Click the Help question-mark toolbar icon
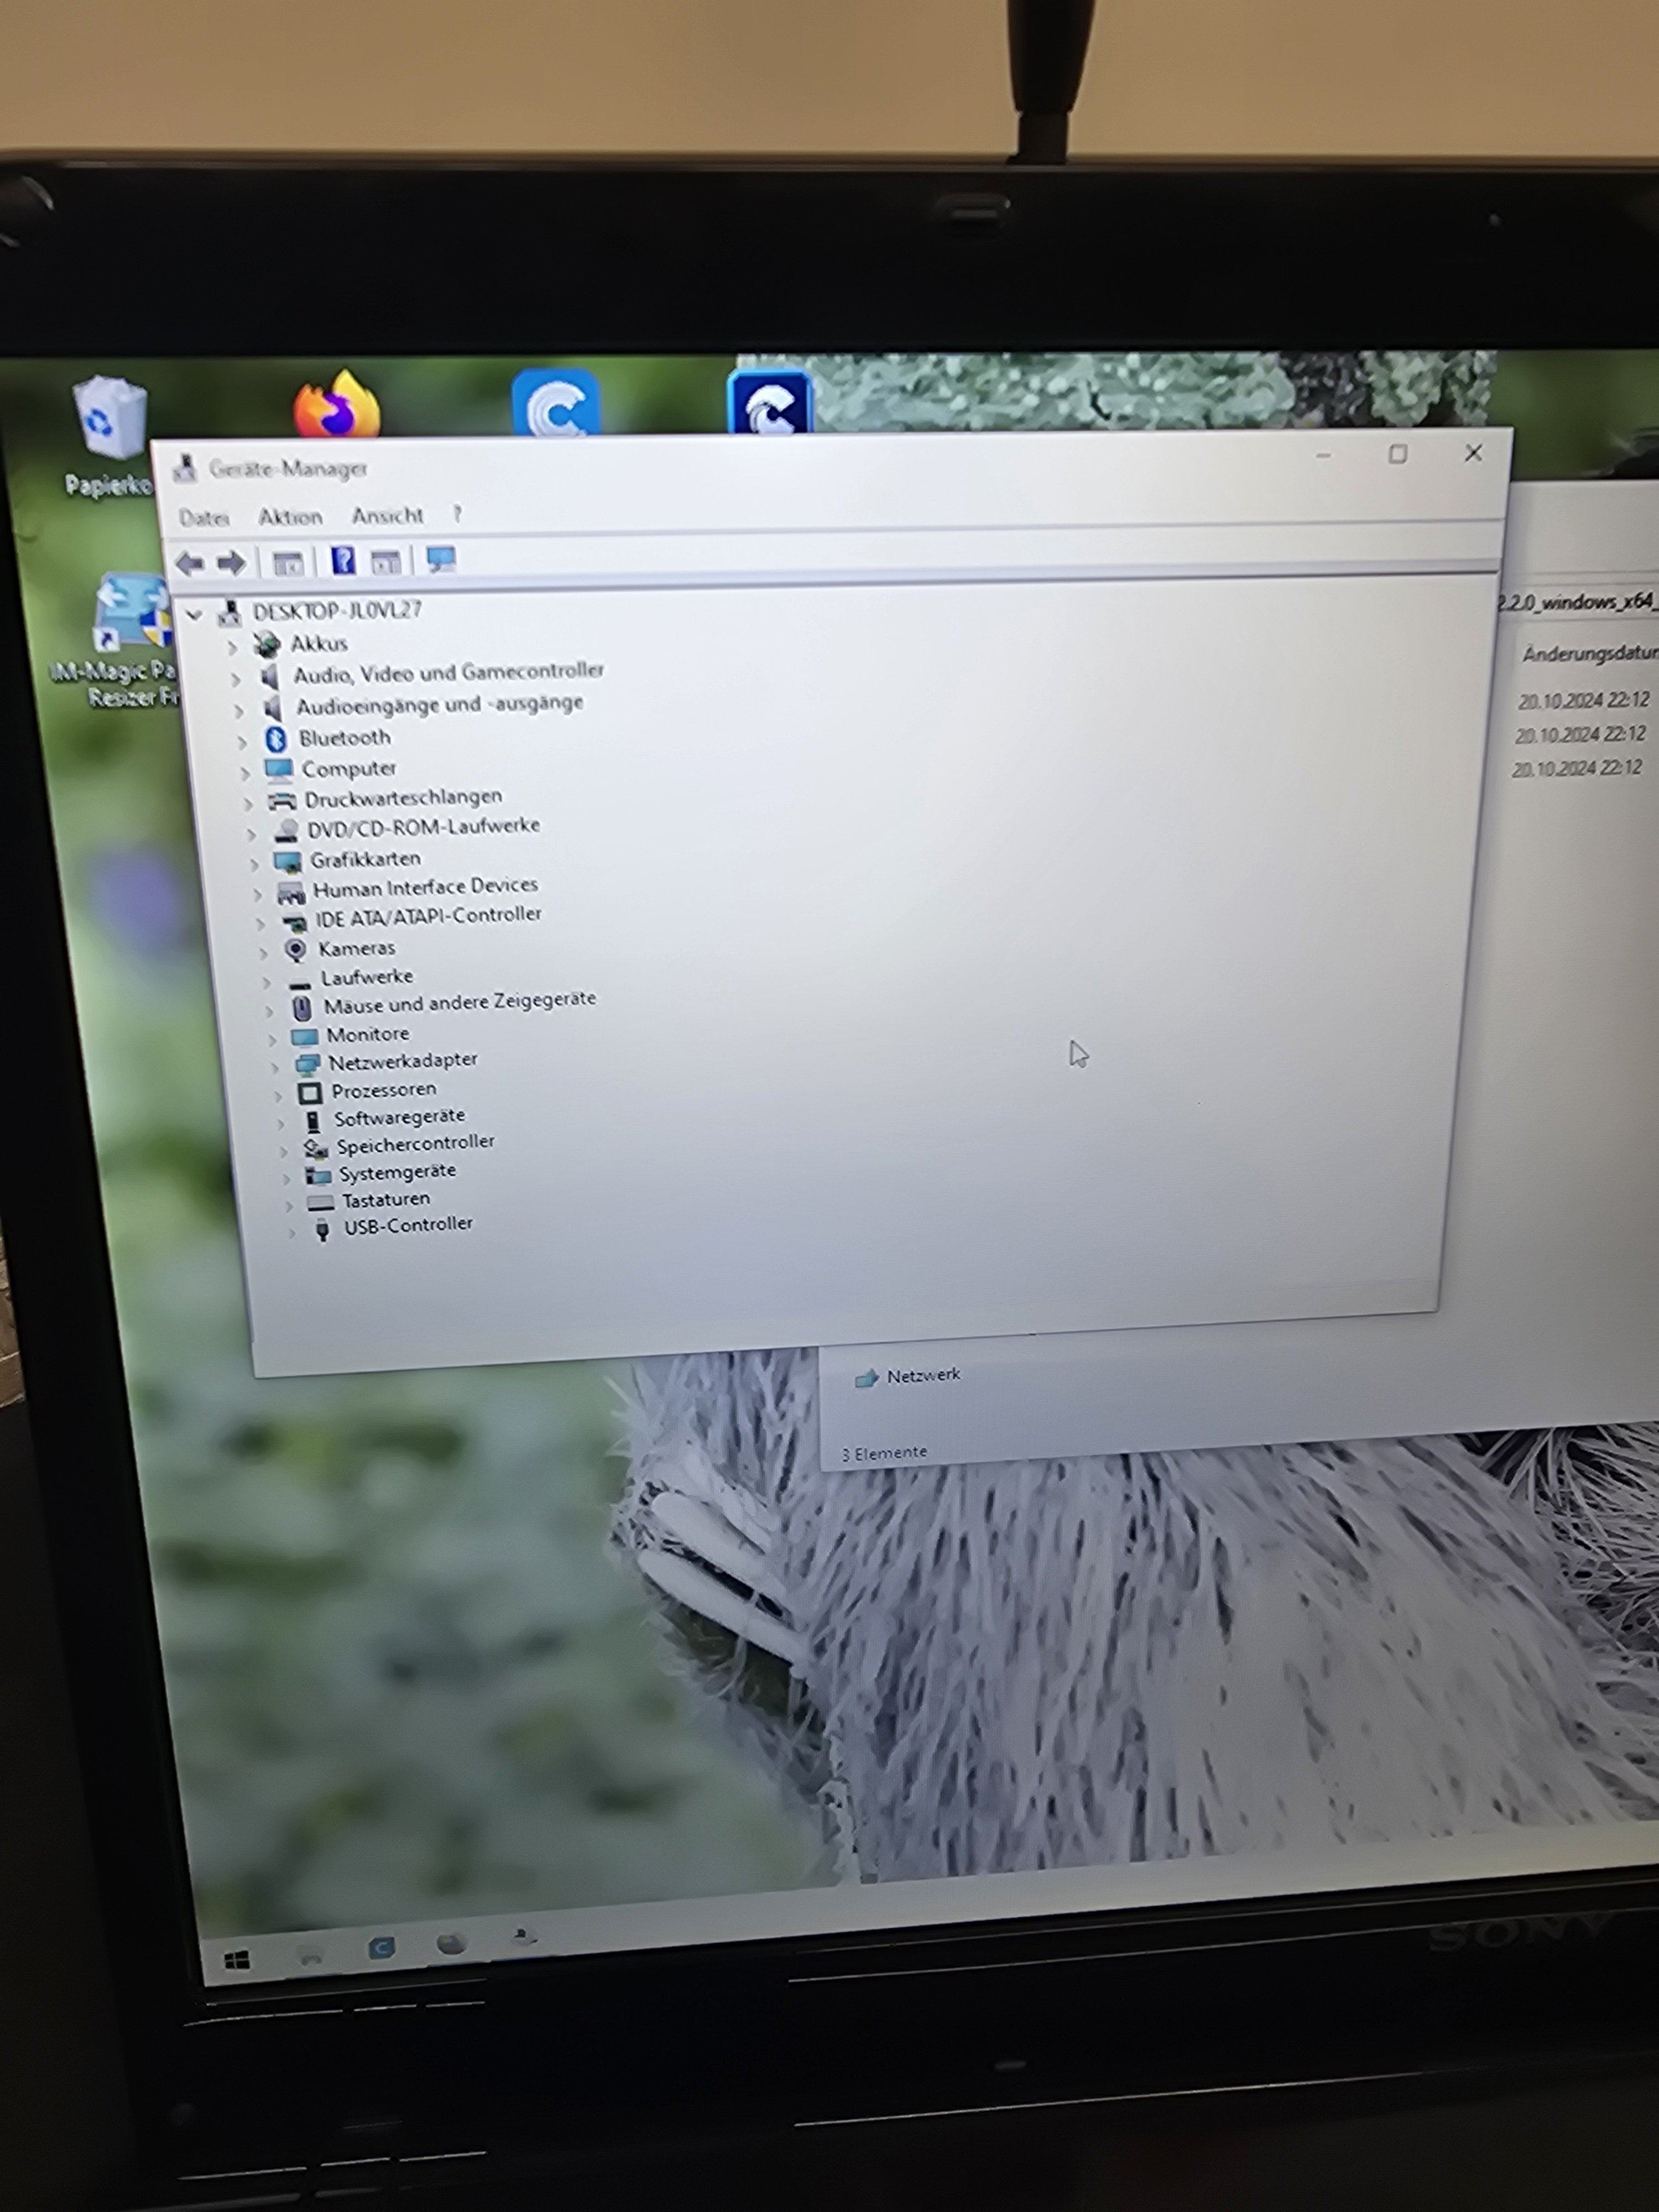Image resolution: width=1659 pixels, height=2212 pixels. point(343,561)
